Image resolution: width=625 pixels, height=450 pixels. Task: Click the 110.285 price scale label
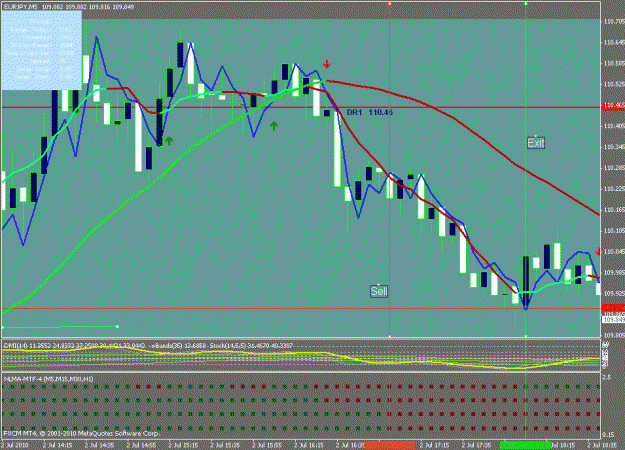614,168
